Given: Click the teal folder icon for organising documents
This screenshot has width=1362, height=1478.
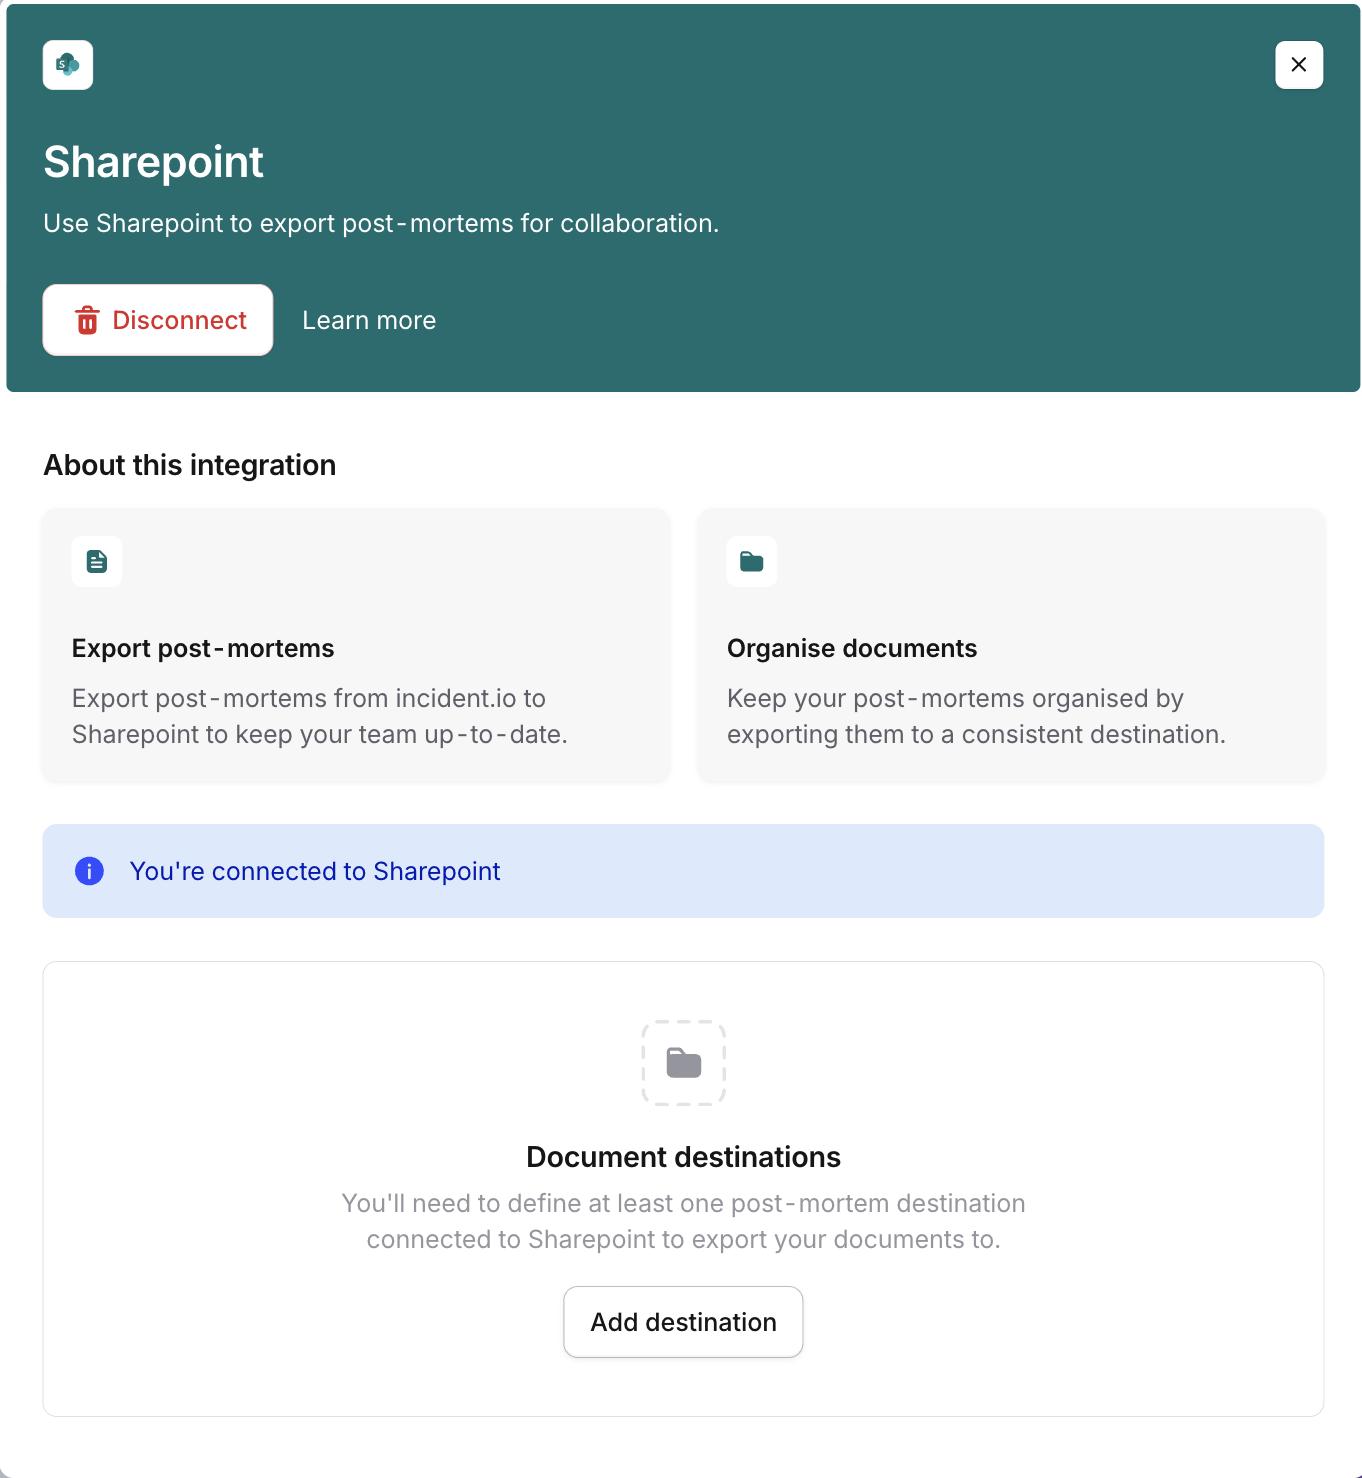Looking at the screenshot, I should [752, 561].
